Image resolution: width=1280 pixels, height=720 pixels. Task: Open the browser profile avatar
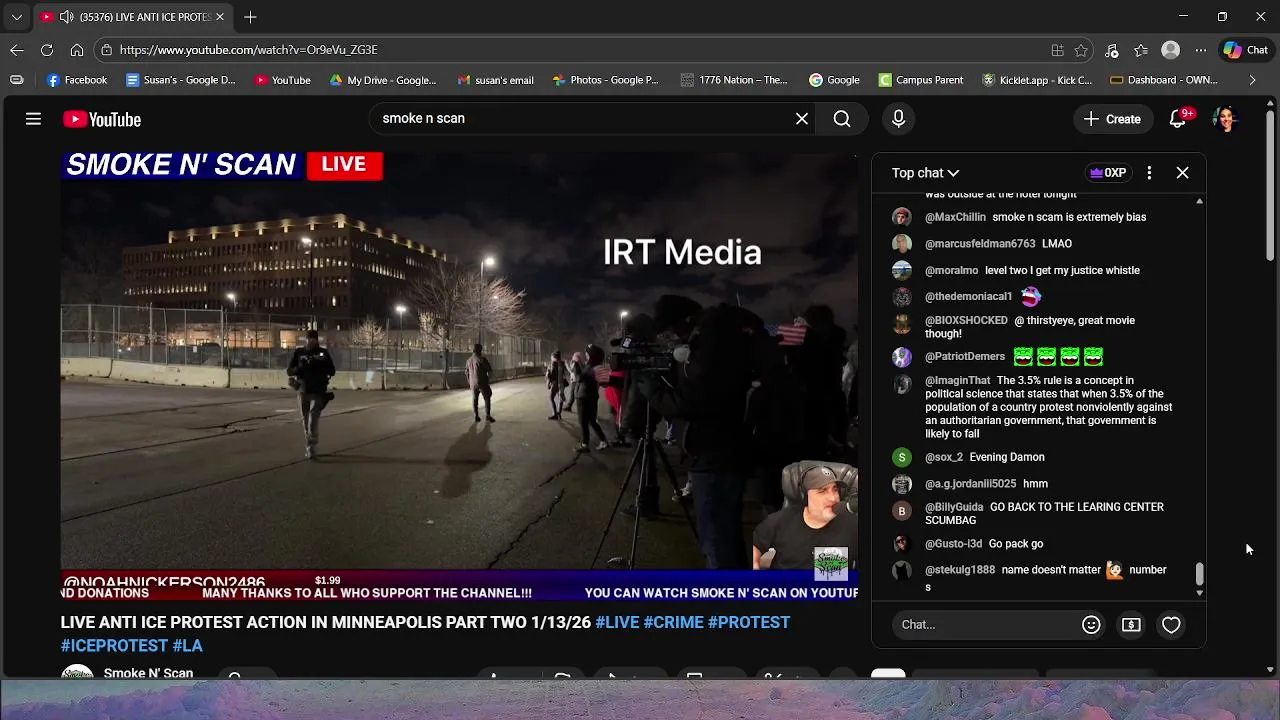coord(1171,50)
